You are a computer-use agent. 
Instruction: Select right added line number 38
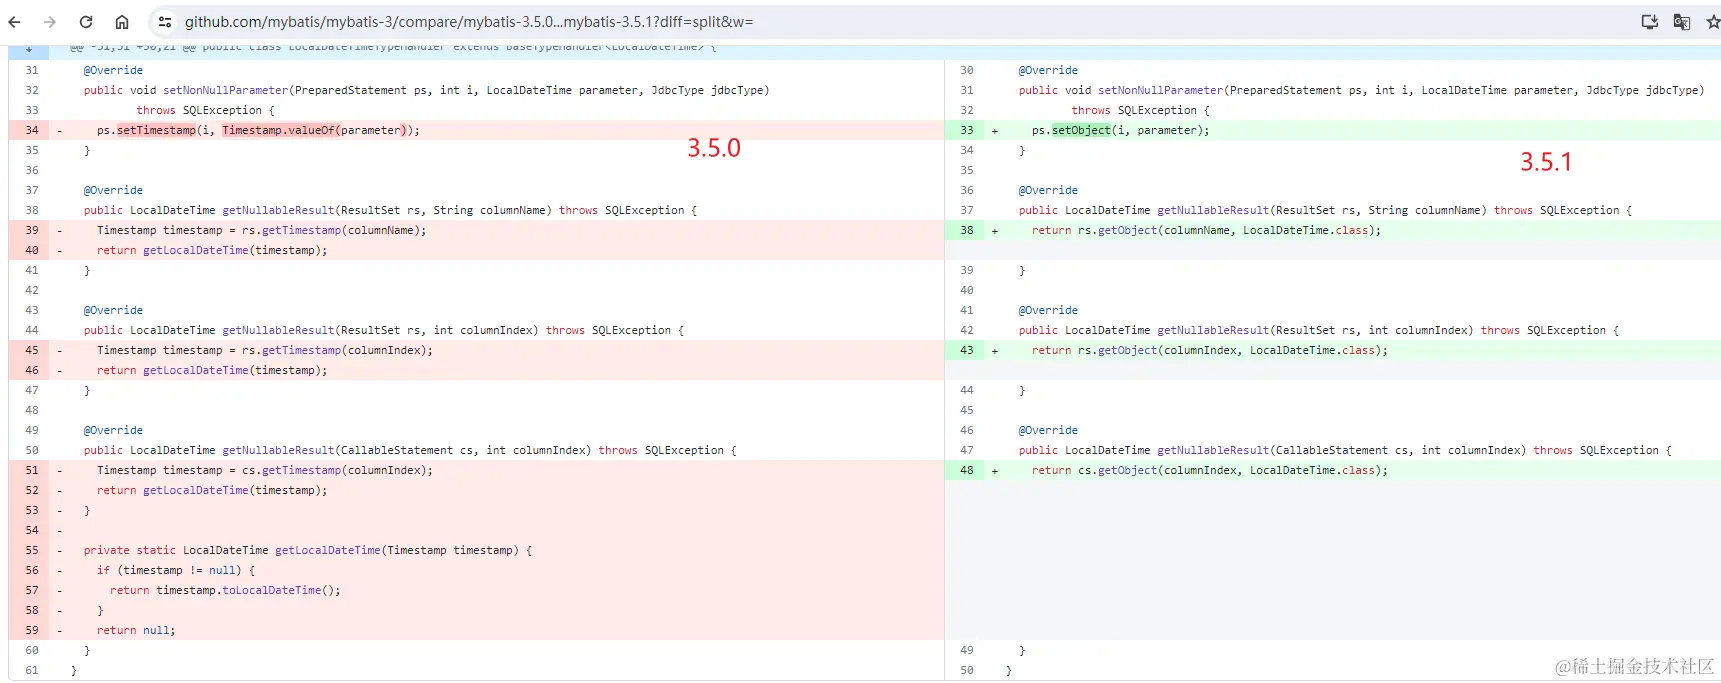click(967, 230)
